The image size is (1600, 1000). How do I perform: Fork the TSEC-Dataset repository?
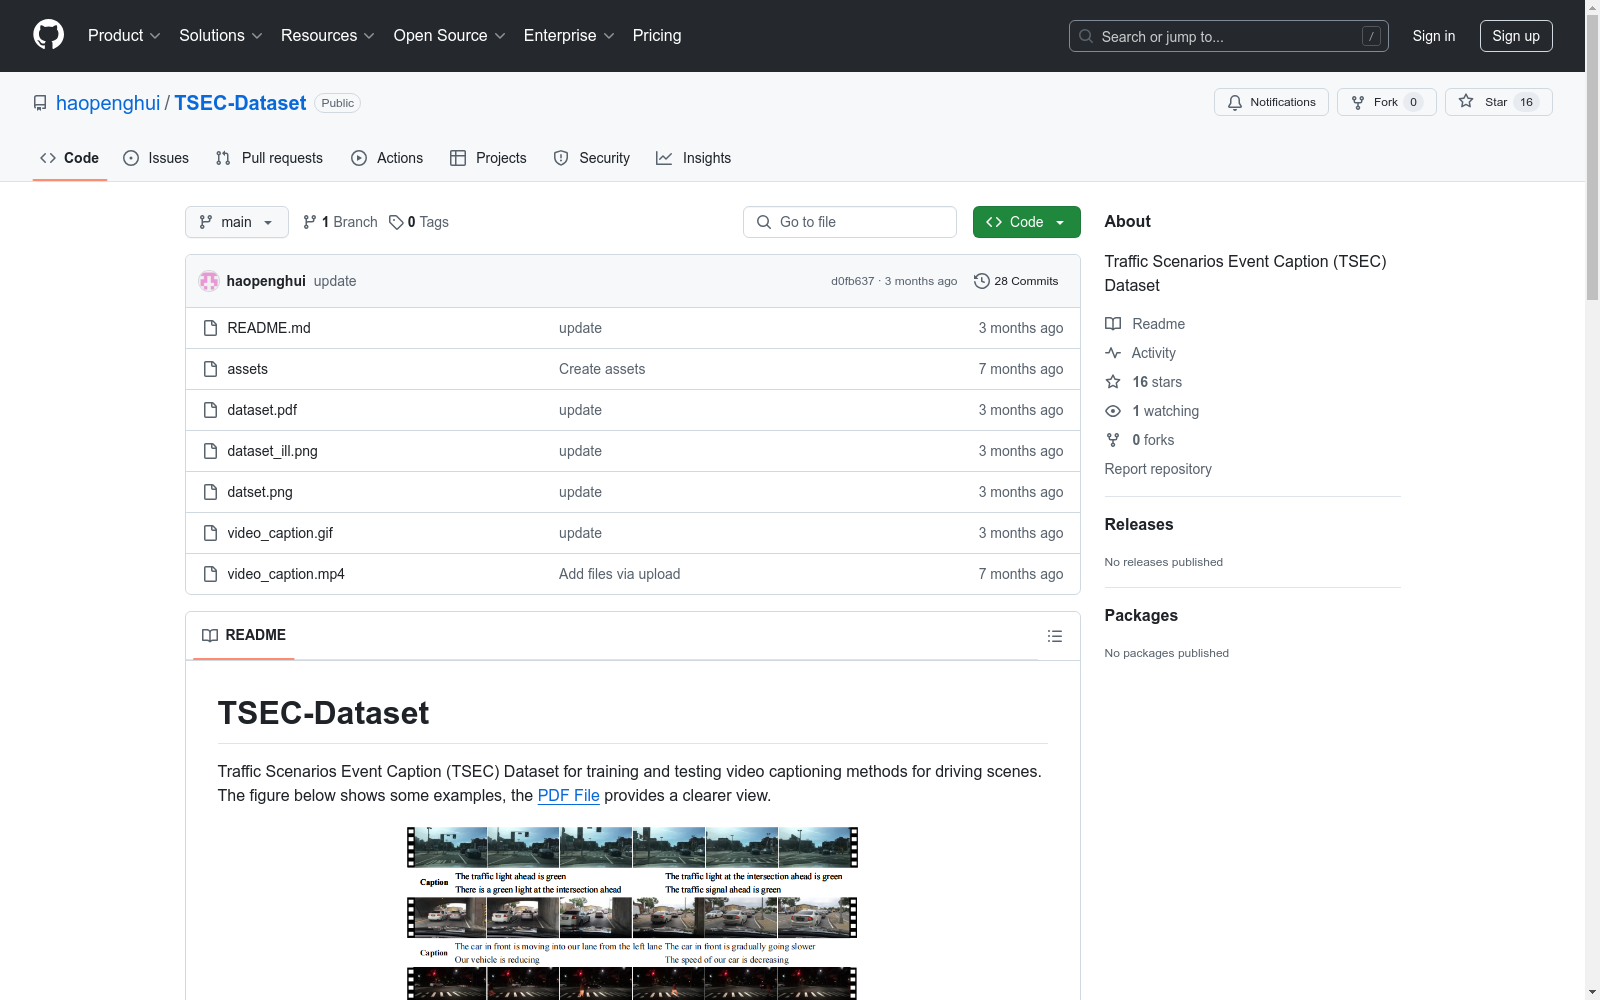[1386, 102]
